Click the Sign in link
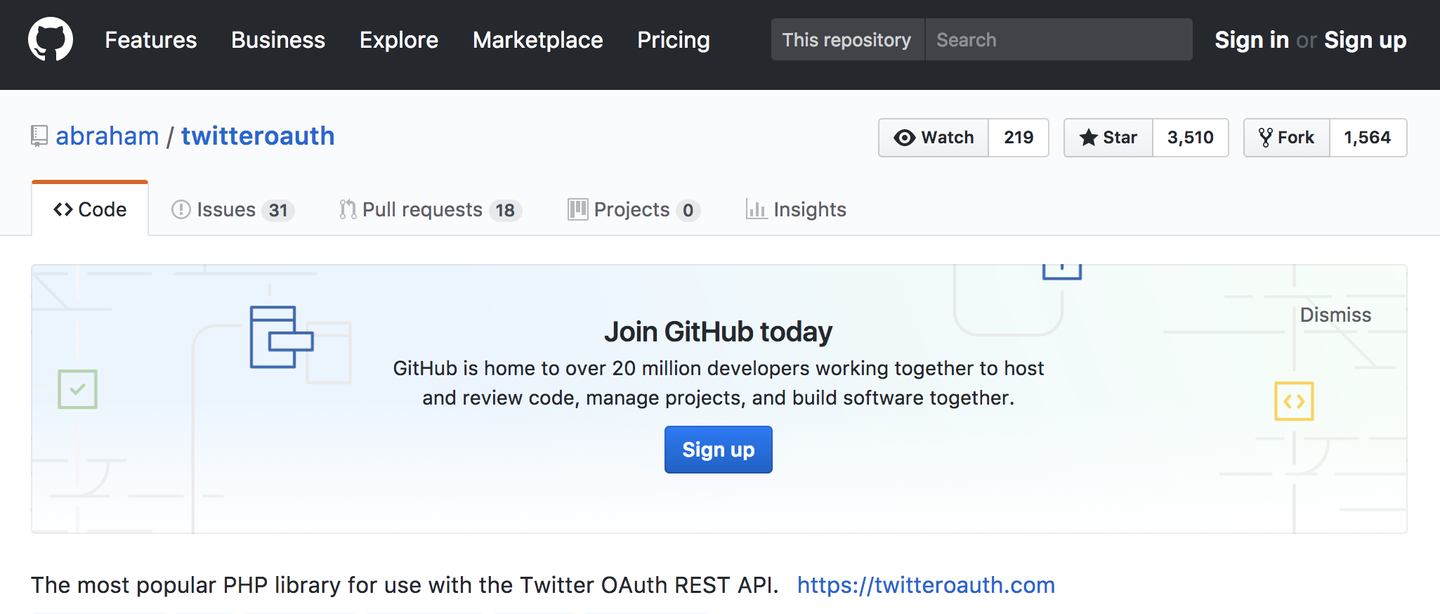Viewport: 1440px width, 614px height. point(1251,40)
